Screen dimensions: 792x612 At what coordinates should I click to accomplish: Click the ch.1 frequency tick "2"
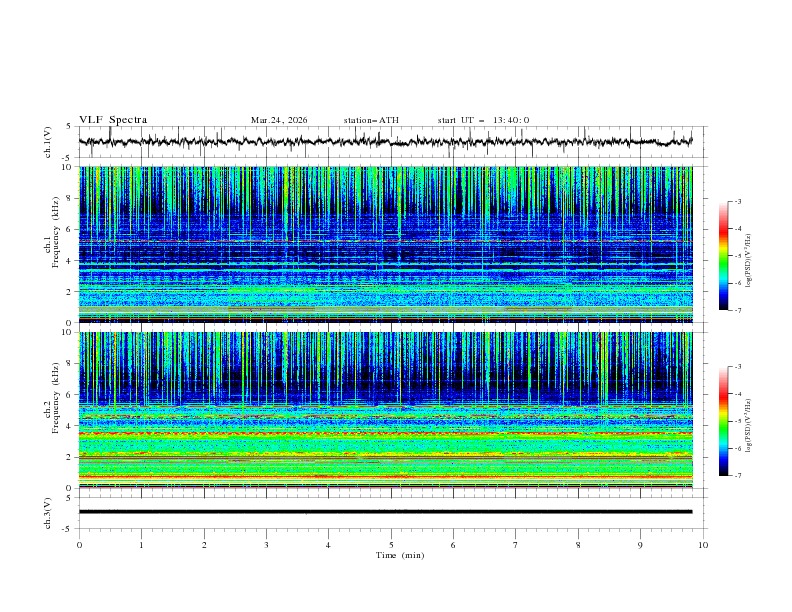click(71, 292)
